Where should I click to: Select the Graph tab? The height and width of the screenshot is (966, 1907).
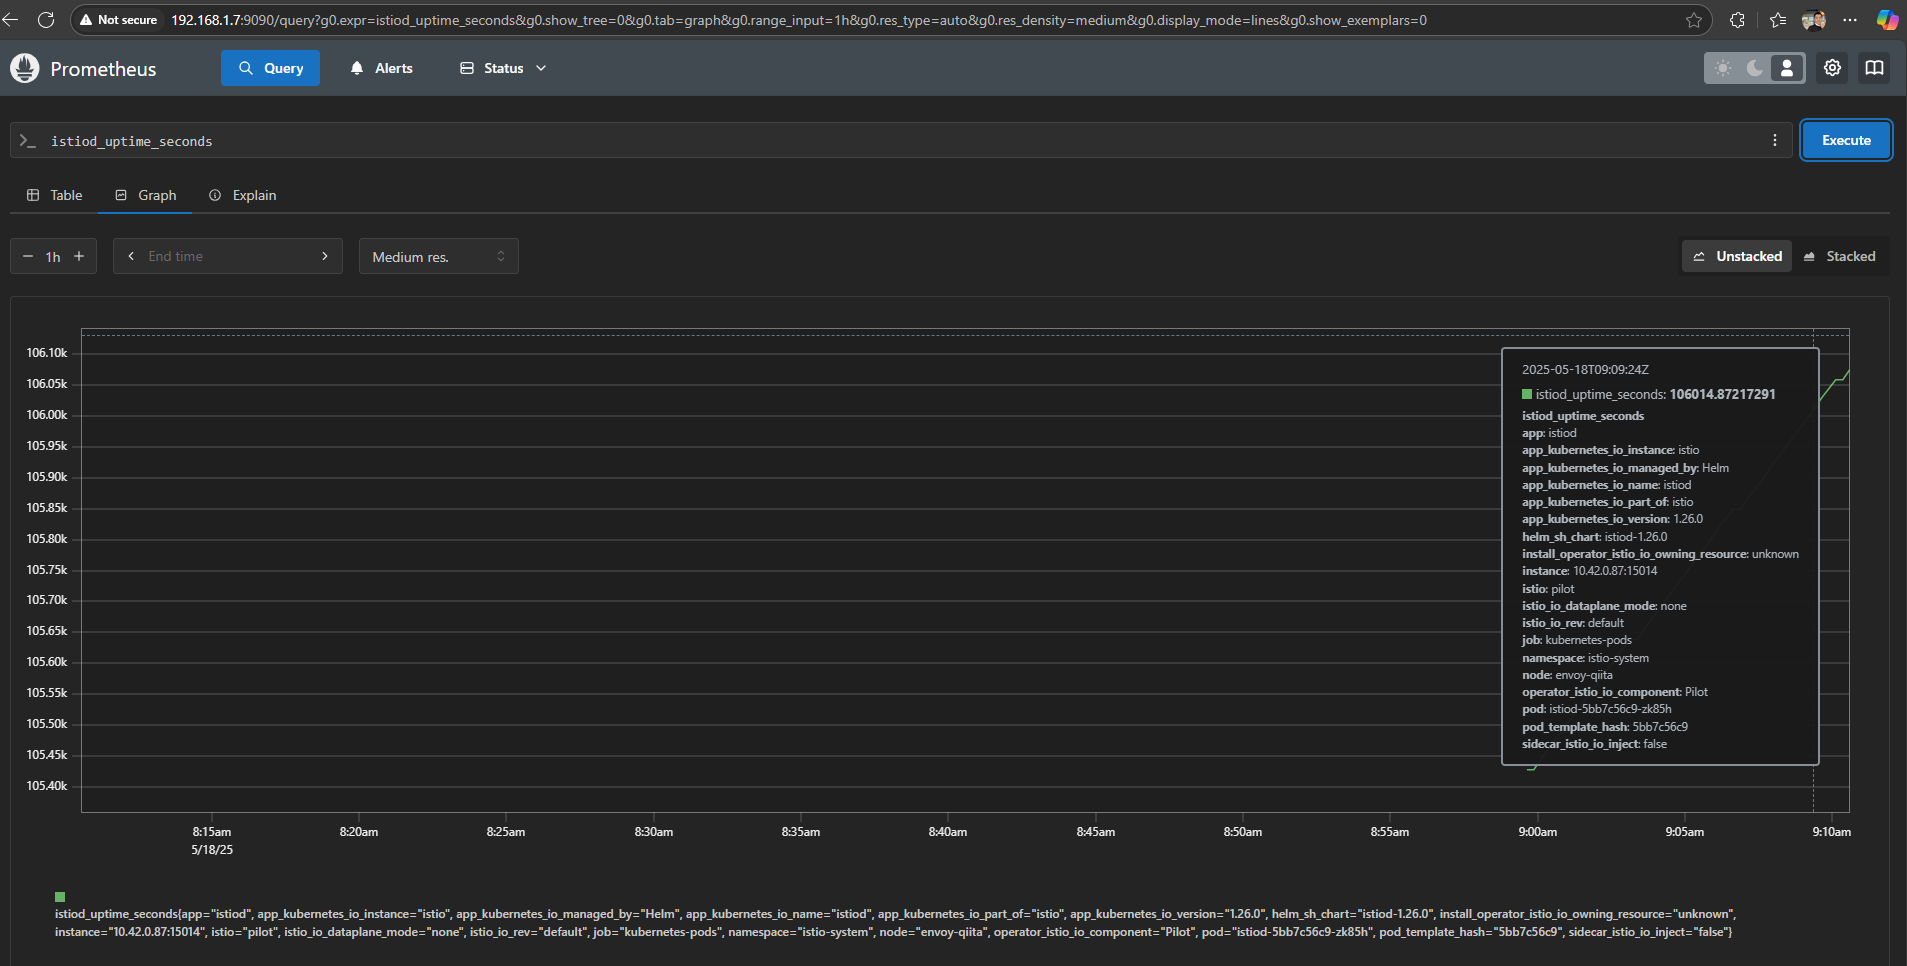146,195
